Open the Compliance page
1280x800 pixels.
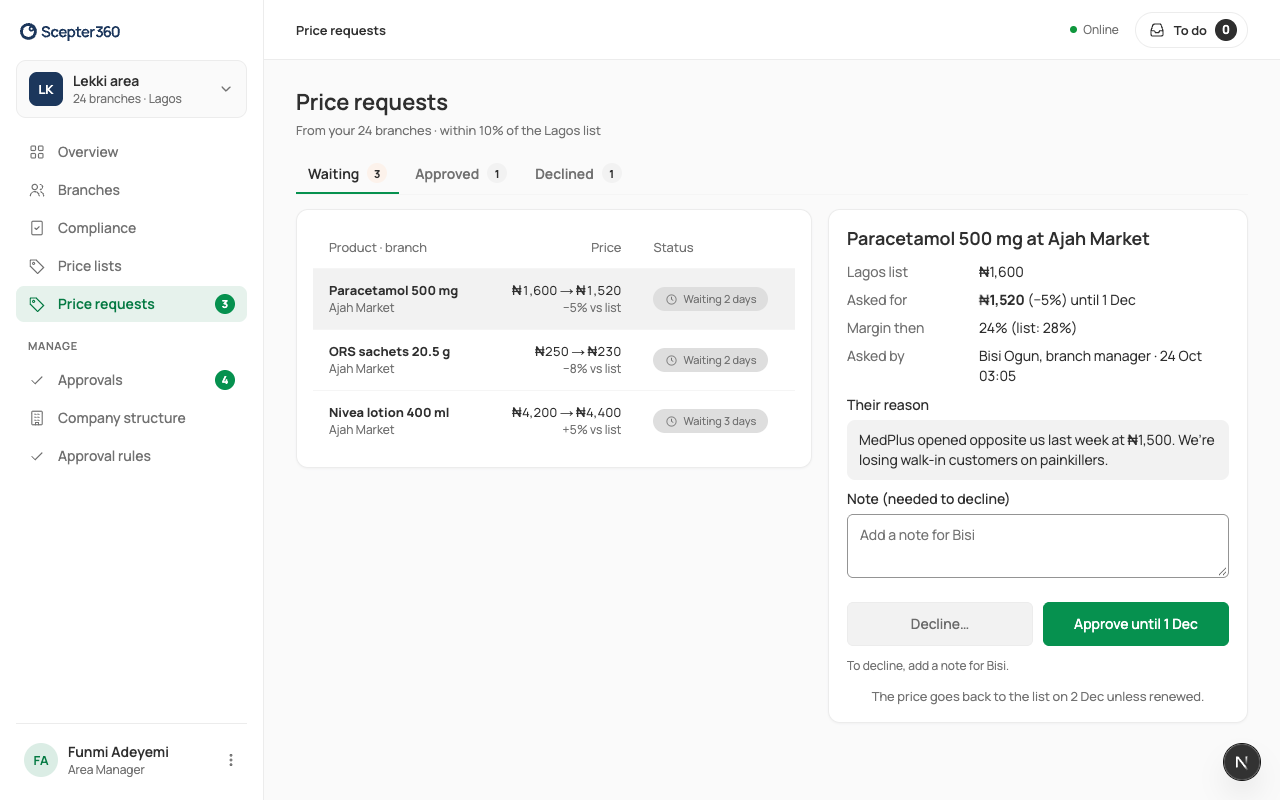pos(131,228)
